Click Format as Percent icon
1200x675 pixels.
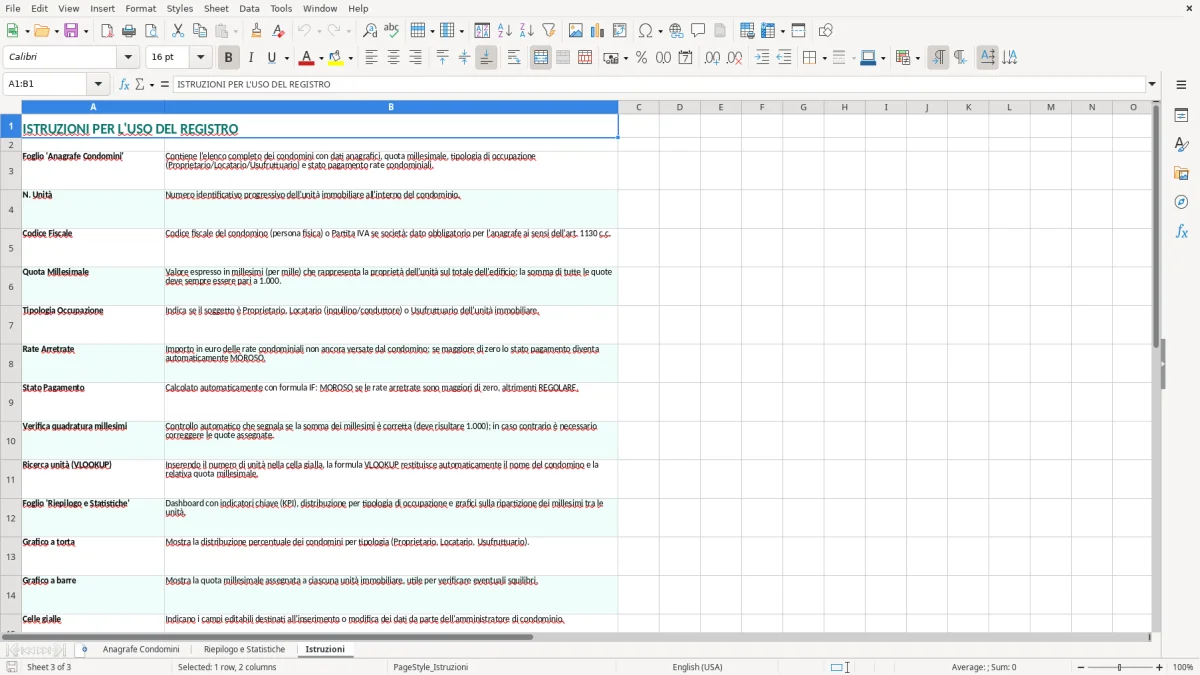pos(641,58)
